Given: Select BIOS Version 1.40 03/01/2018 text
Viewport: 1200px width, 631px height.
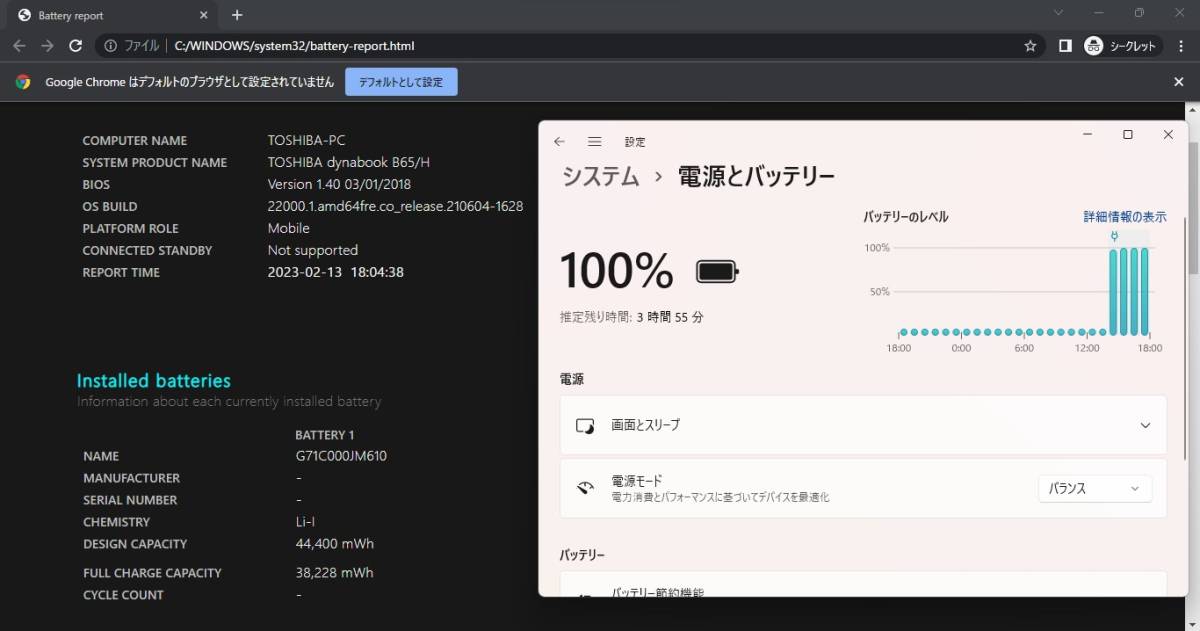Looking at the screenshot, I should coord(339,184).
